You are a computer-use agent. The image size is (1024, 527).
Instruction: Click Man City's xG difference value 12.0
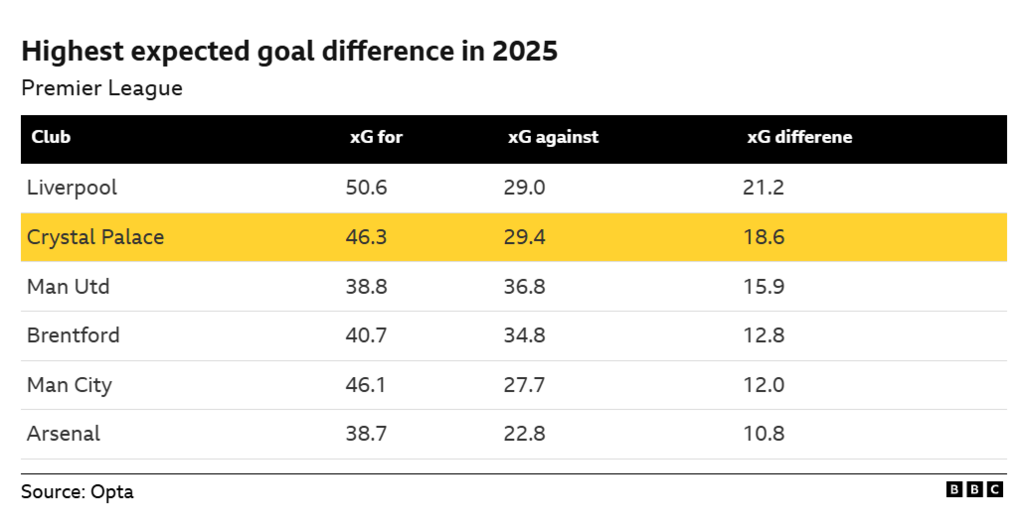765,385
